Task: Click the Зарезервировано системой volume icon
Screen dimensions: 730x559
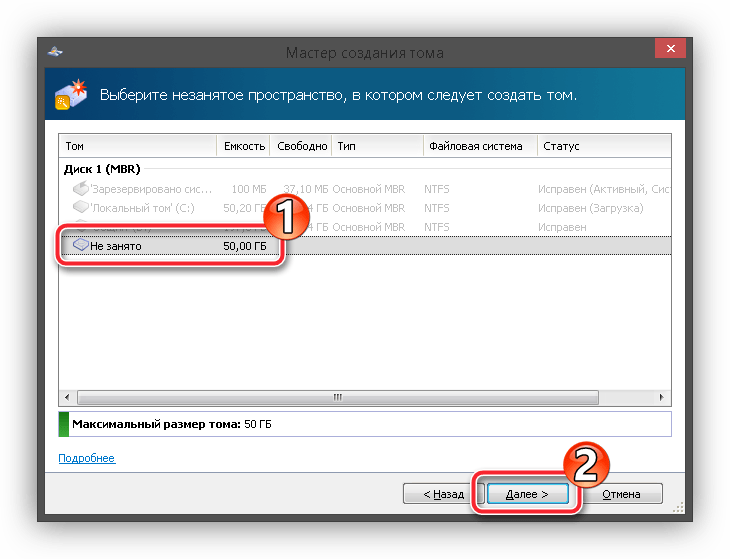Action: [x=81, y=189]
